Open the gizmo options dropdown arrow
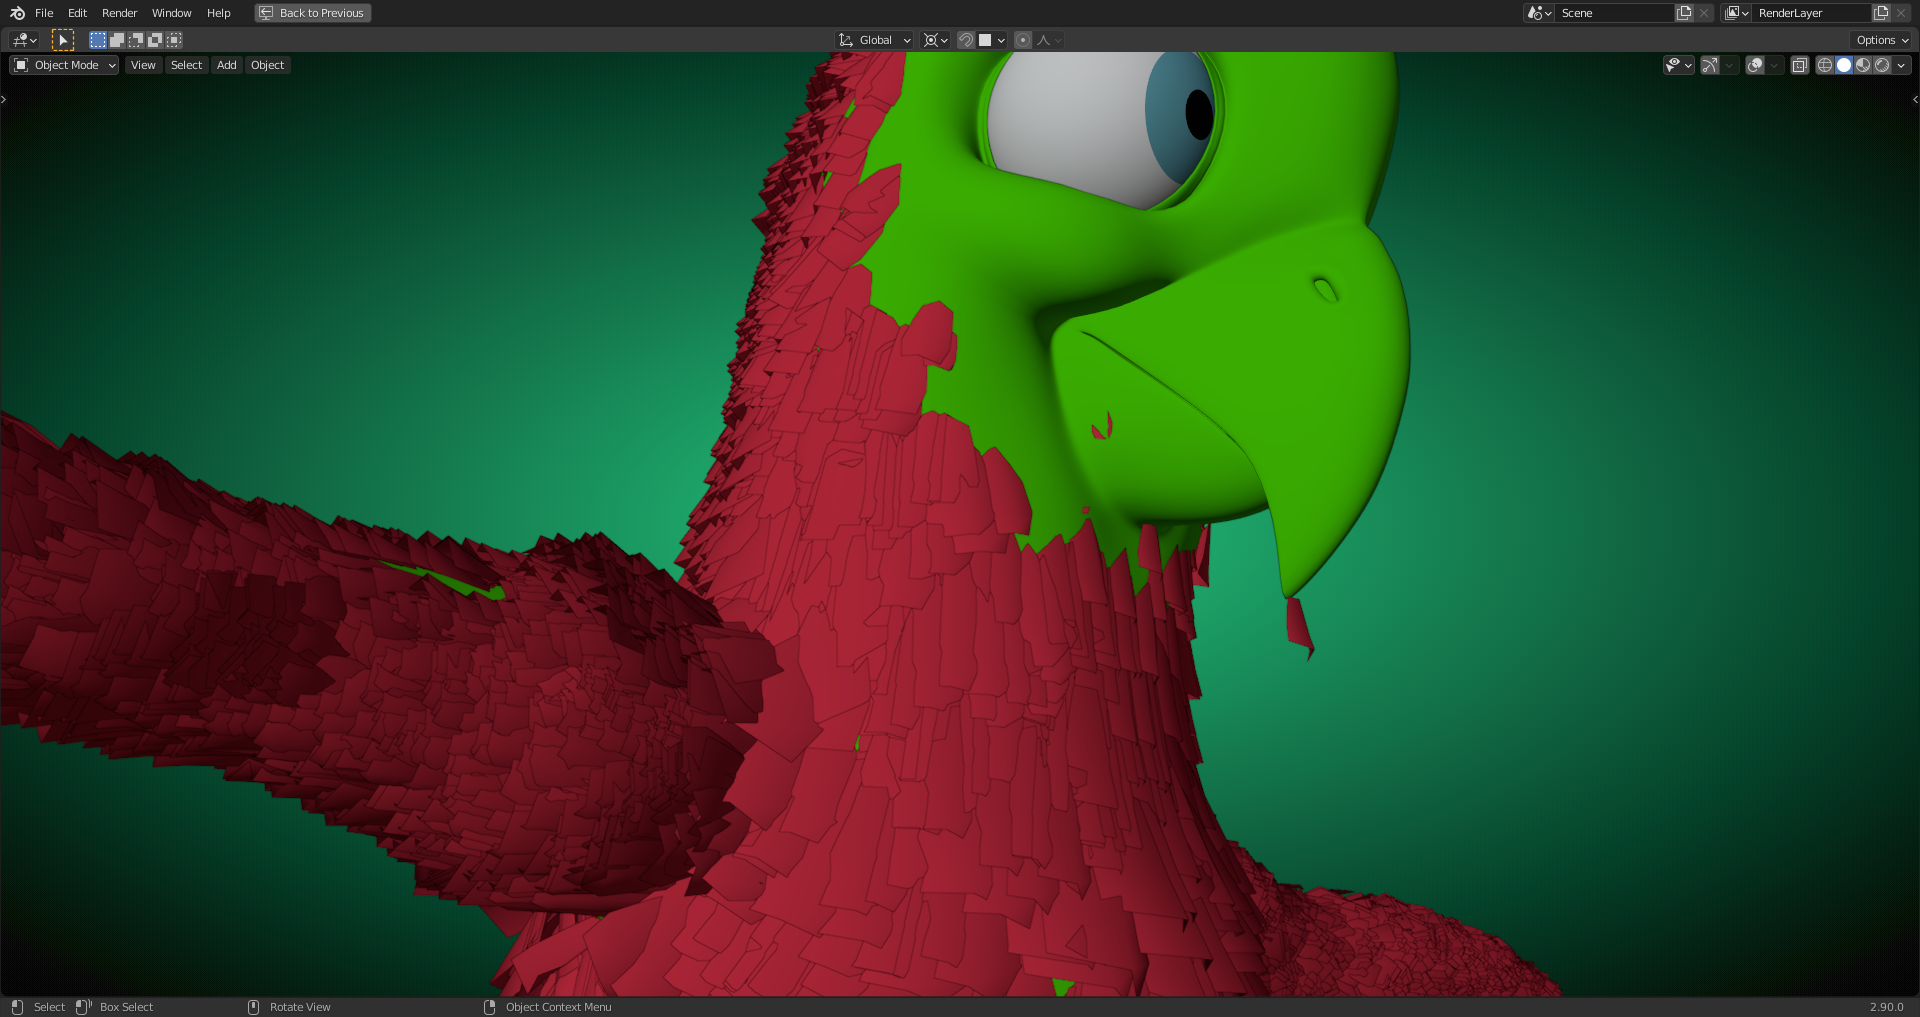 point(1729,65)
